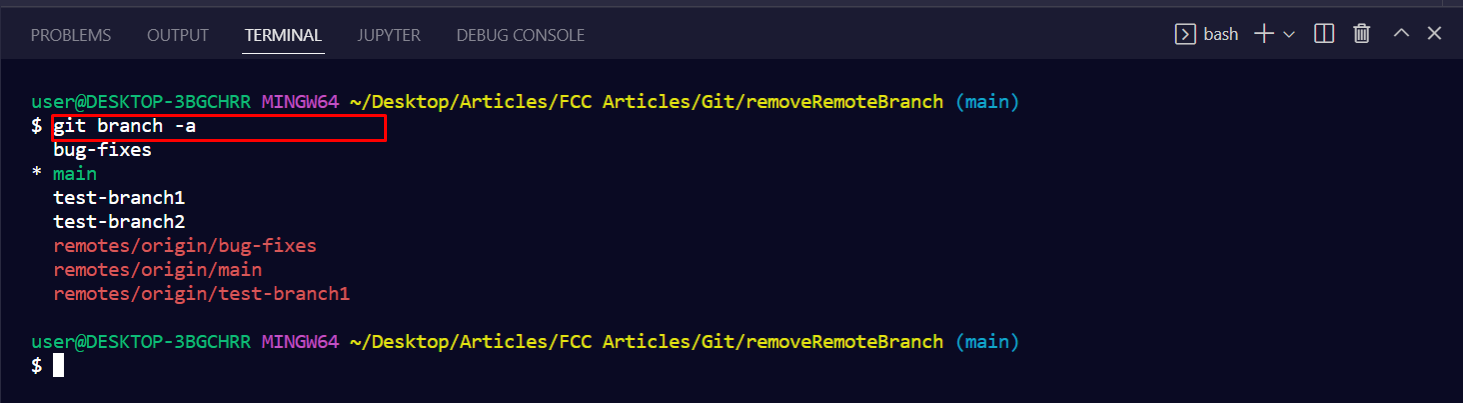Image resolution: width=1463 pixels, height=403 pixels.
Task: Close the panel with X icon
Action: coord(1434,33)
